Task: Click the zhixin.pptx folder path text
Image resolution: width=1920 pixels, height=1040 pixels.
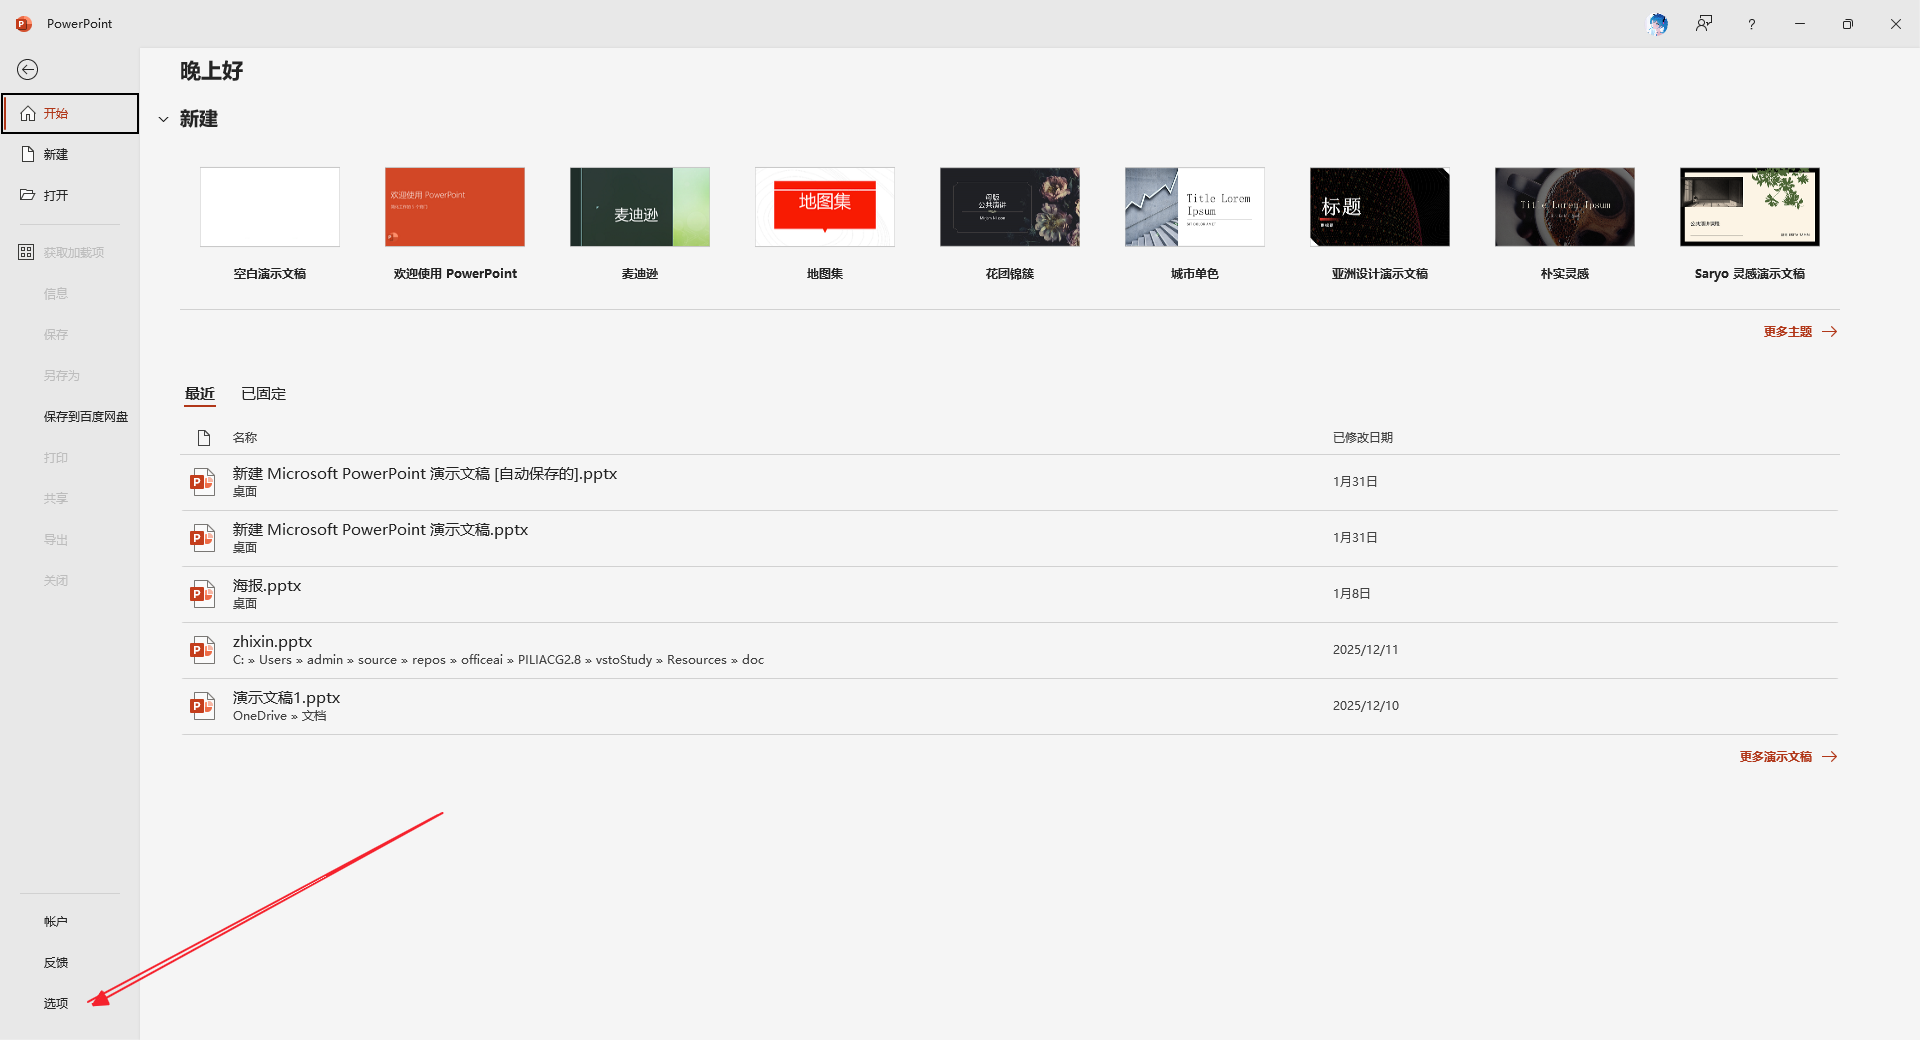Action: (x=498, y=660)
